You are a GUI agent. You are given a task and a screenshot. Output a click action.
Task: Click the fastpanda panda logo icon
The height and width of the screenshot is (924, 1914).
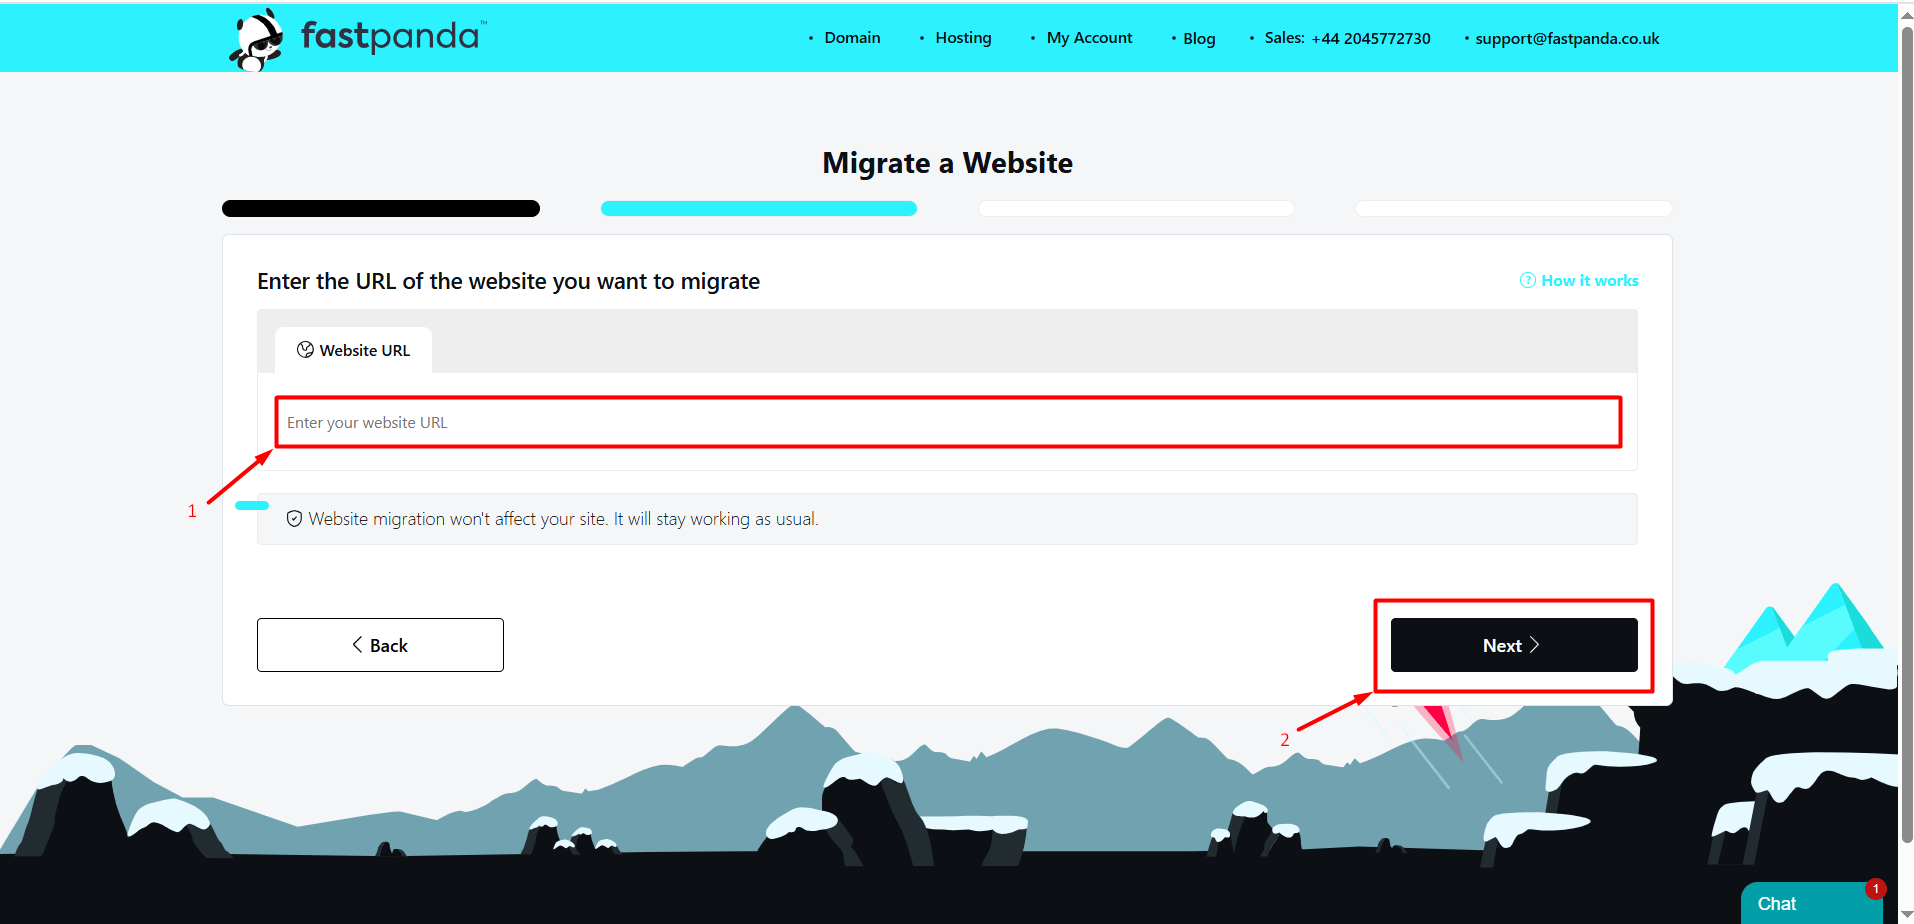click(x=257, y=39)
